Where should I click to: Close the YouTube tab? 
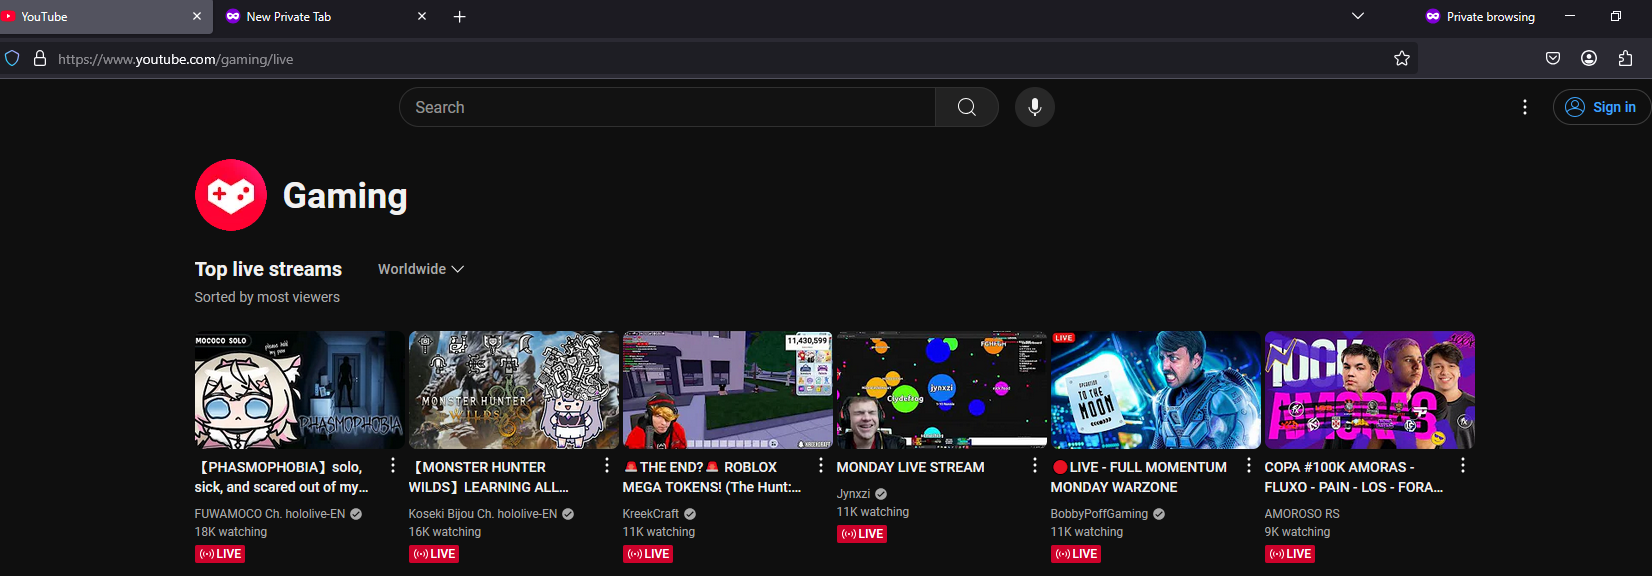click(196, 17)
